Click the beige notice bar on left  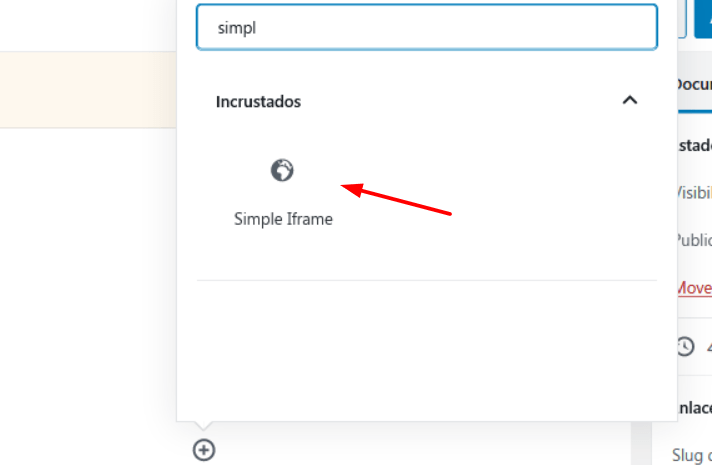click(88, 89)
